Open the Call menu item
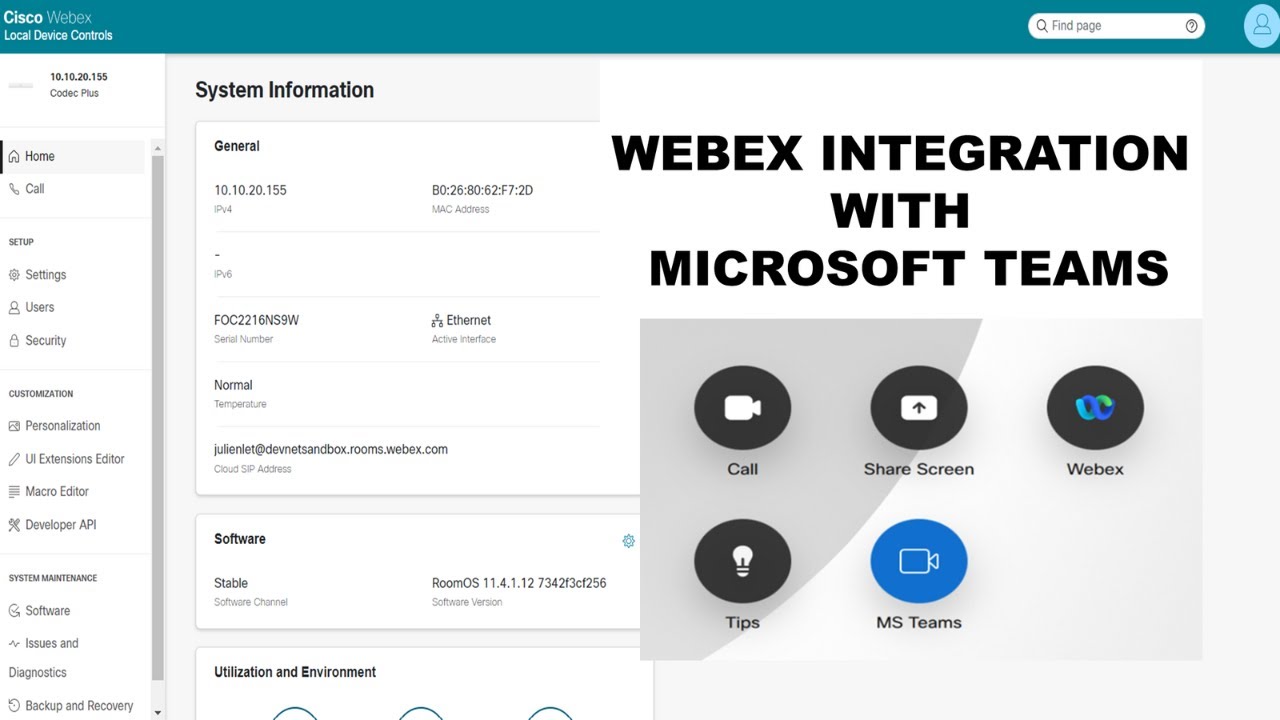This screenshot has width=1280, height=720. click(73, 189)
